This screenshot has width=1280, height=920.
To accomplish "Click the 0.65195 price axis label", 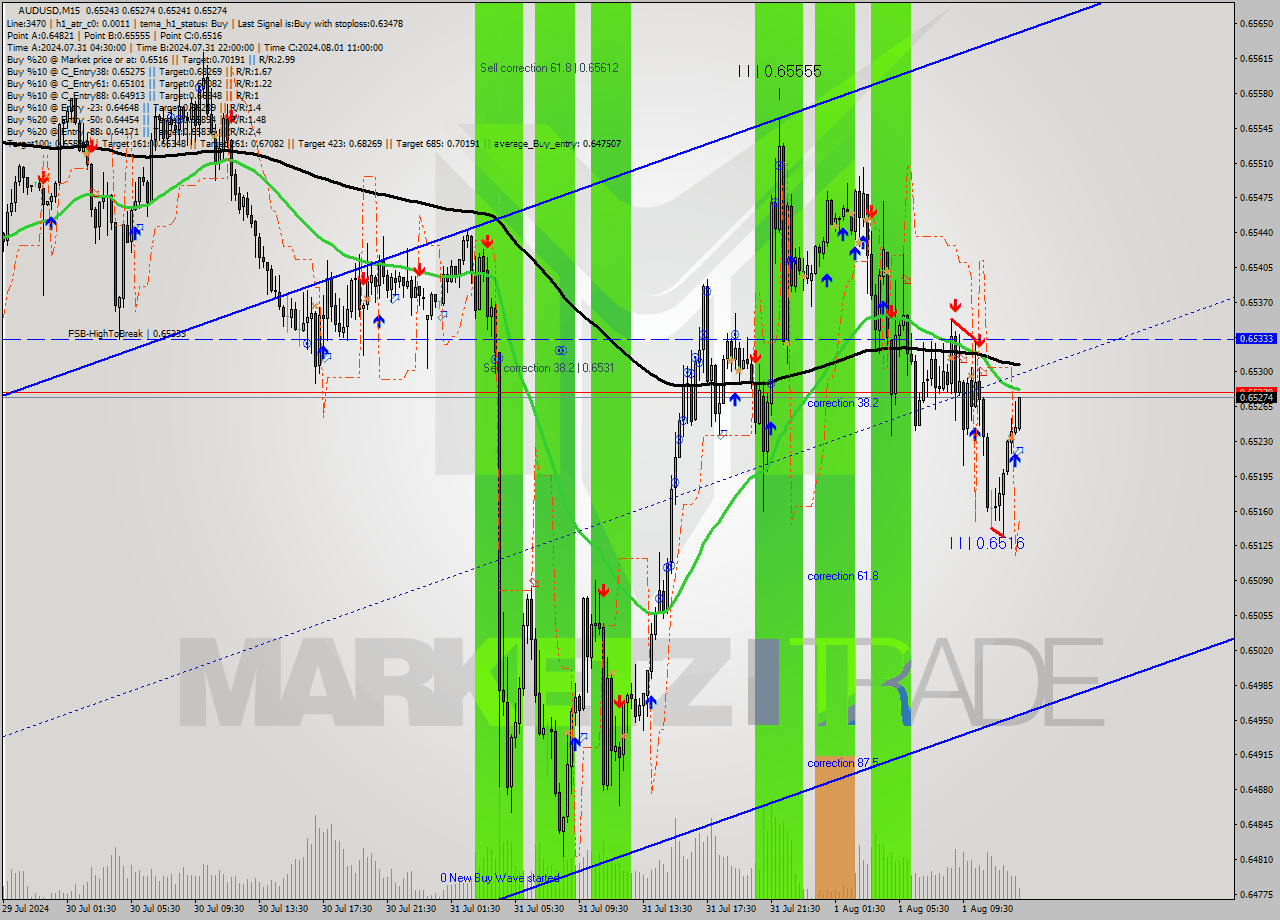I will (x=1256, y=476).
